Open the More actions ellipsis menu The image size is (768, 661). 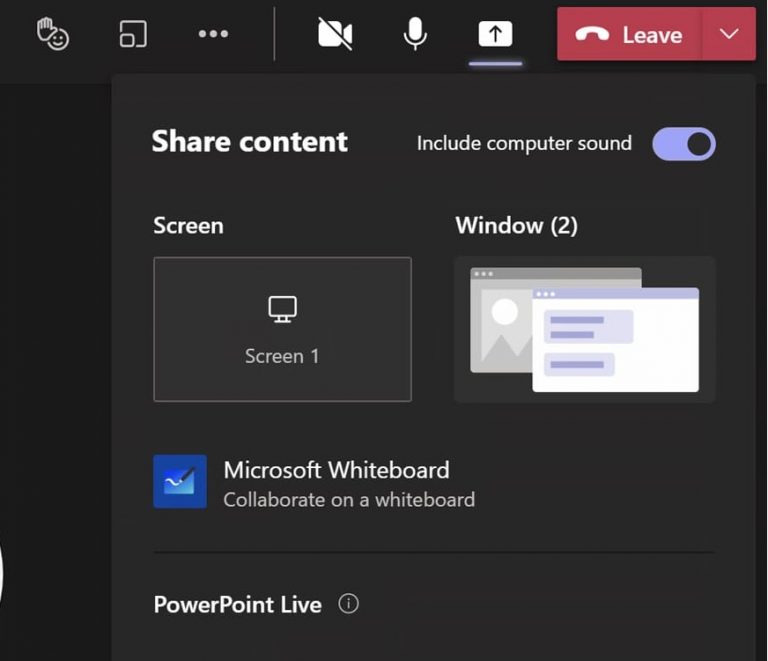pos(213,34)
